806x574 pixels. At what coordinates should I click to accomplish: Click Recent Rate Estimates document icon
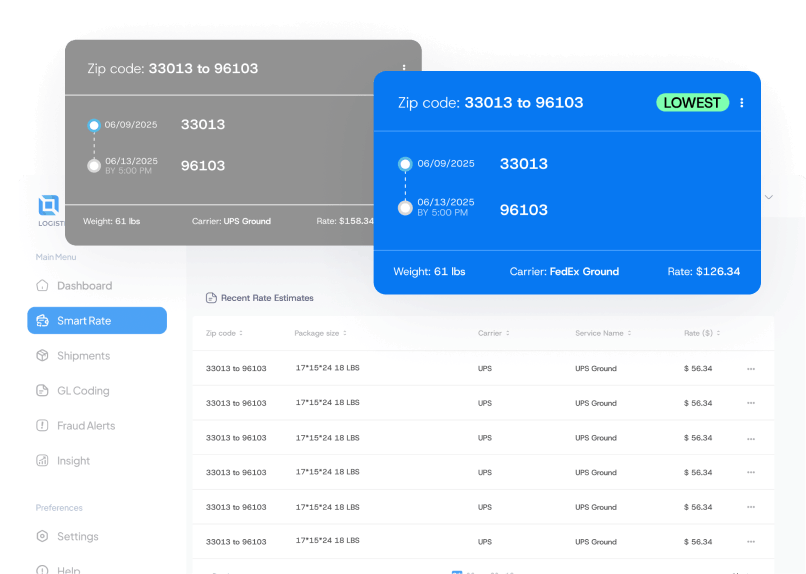pyautogui.click(x=211, y=298)
